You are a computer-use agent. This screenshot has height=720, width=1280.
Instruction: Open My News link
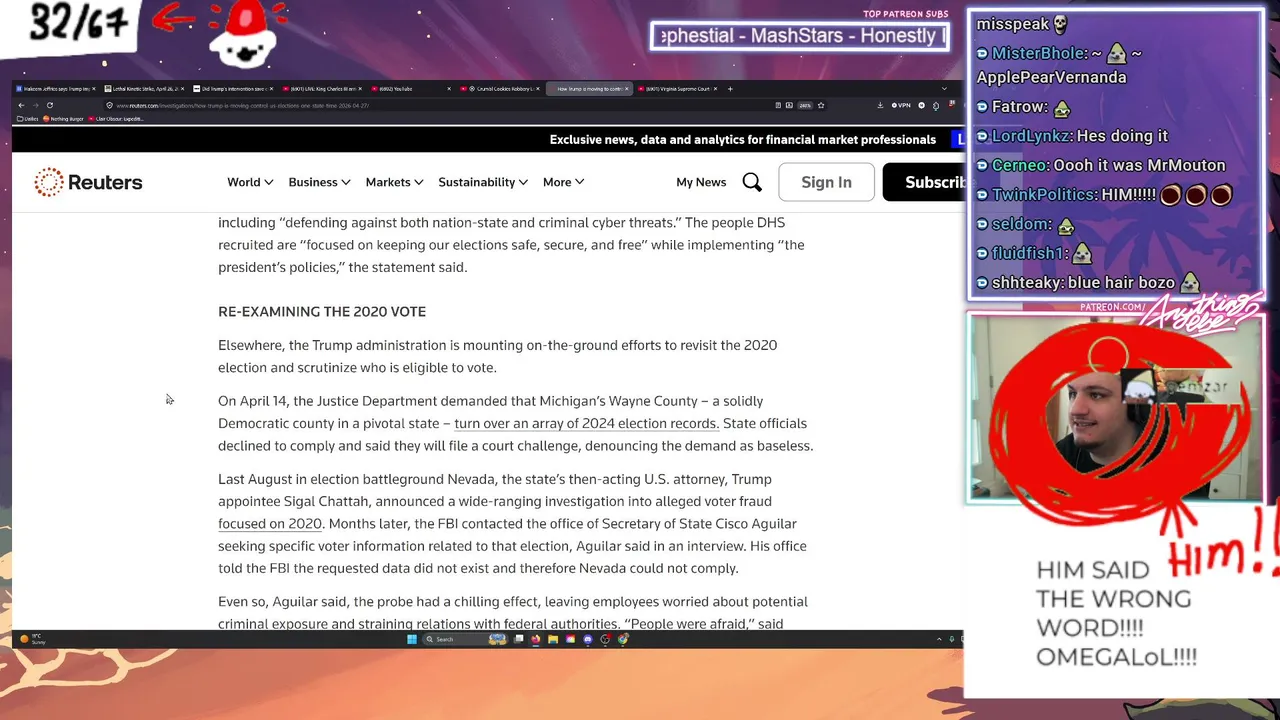point(701,182)
